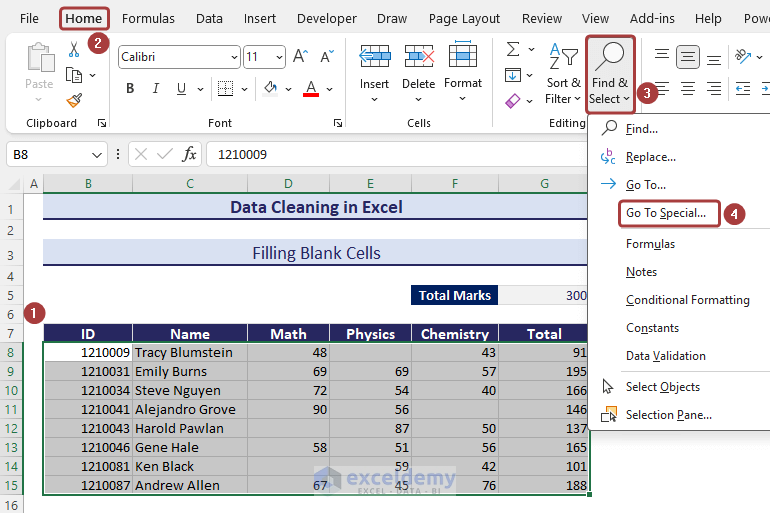Click the Format cells icon
The width and height of the screenshot is (770, 513).
click(463, 54)
